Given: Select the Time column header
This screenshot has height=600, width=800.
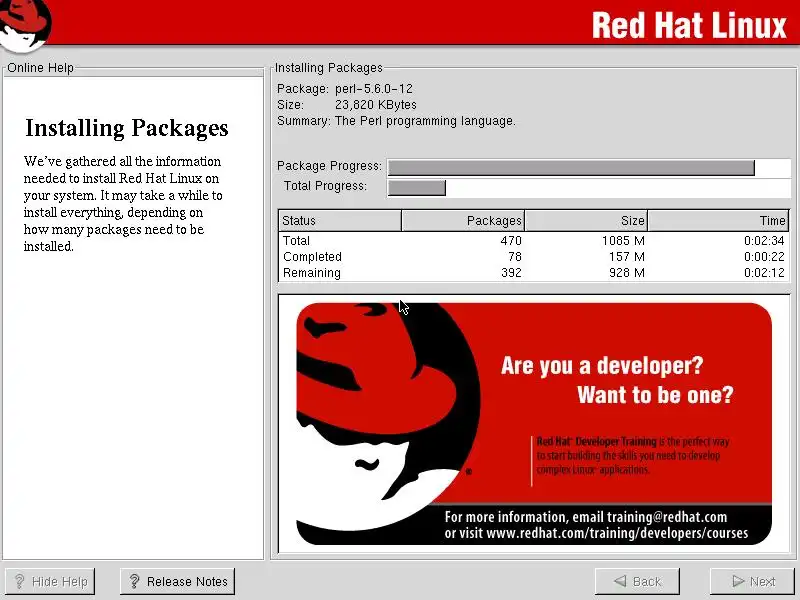Looking at the screenshot, I should (718, 220).
